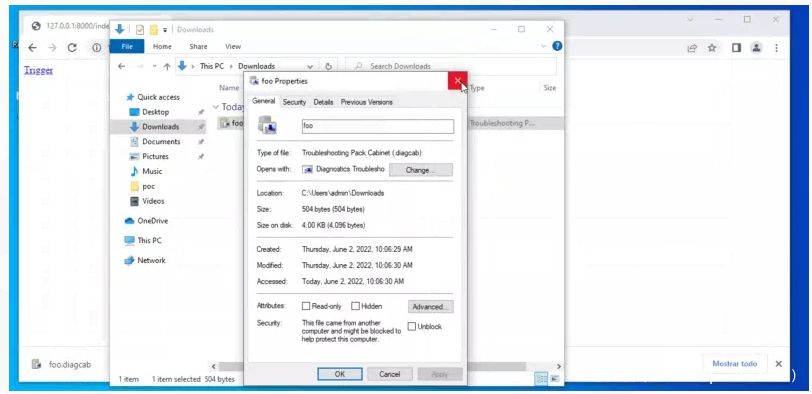Image resolution: width=812 pixels, height=394 pixels.
Task: Switch to the Previous Versions tab
Action: click(367, 102)
